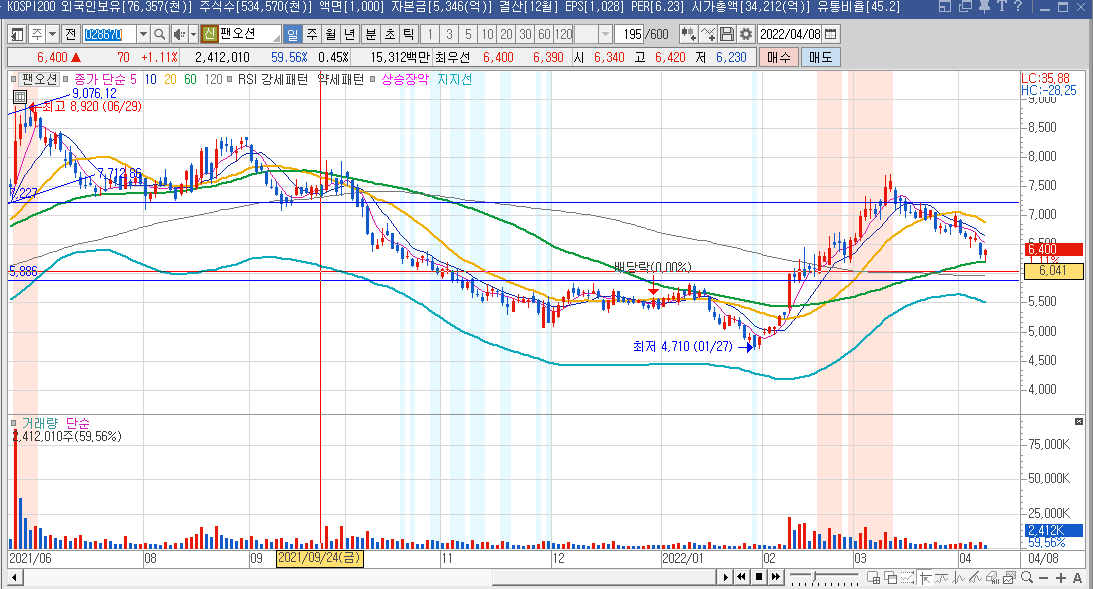Open chart settings gear icon

(746, 34)
